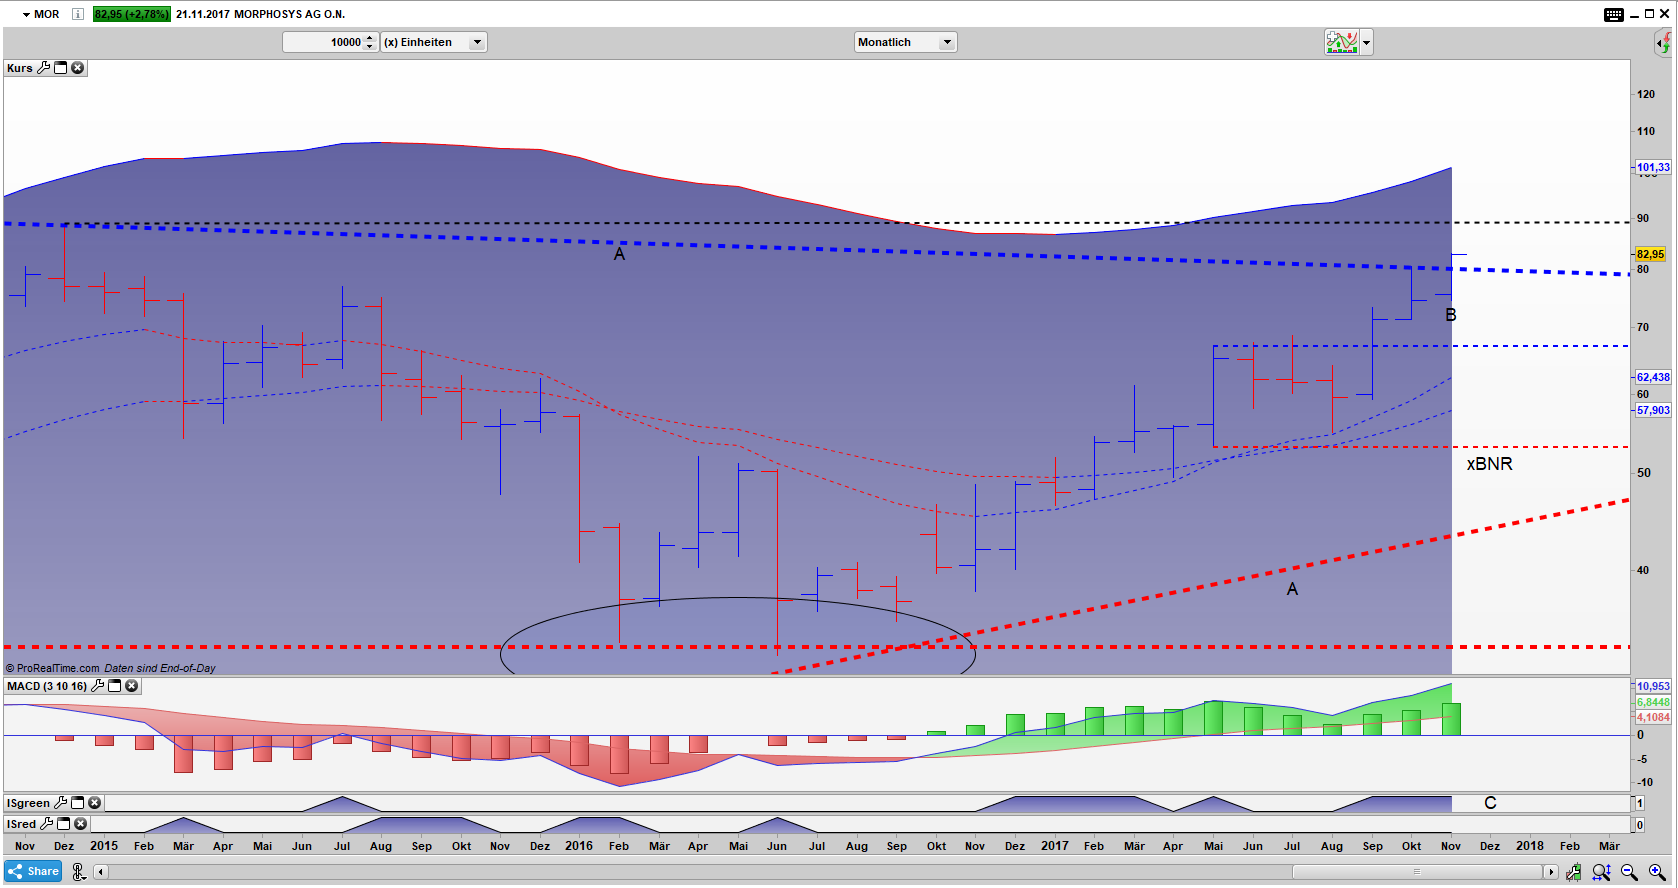Click the indicators chart icon in toolbar

click(1342, 42)
